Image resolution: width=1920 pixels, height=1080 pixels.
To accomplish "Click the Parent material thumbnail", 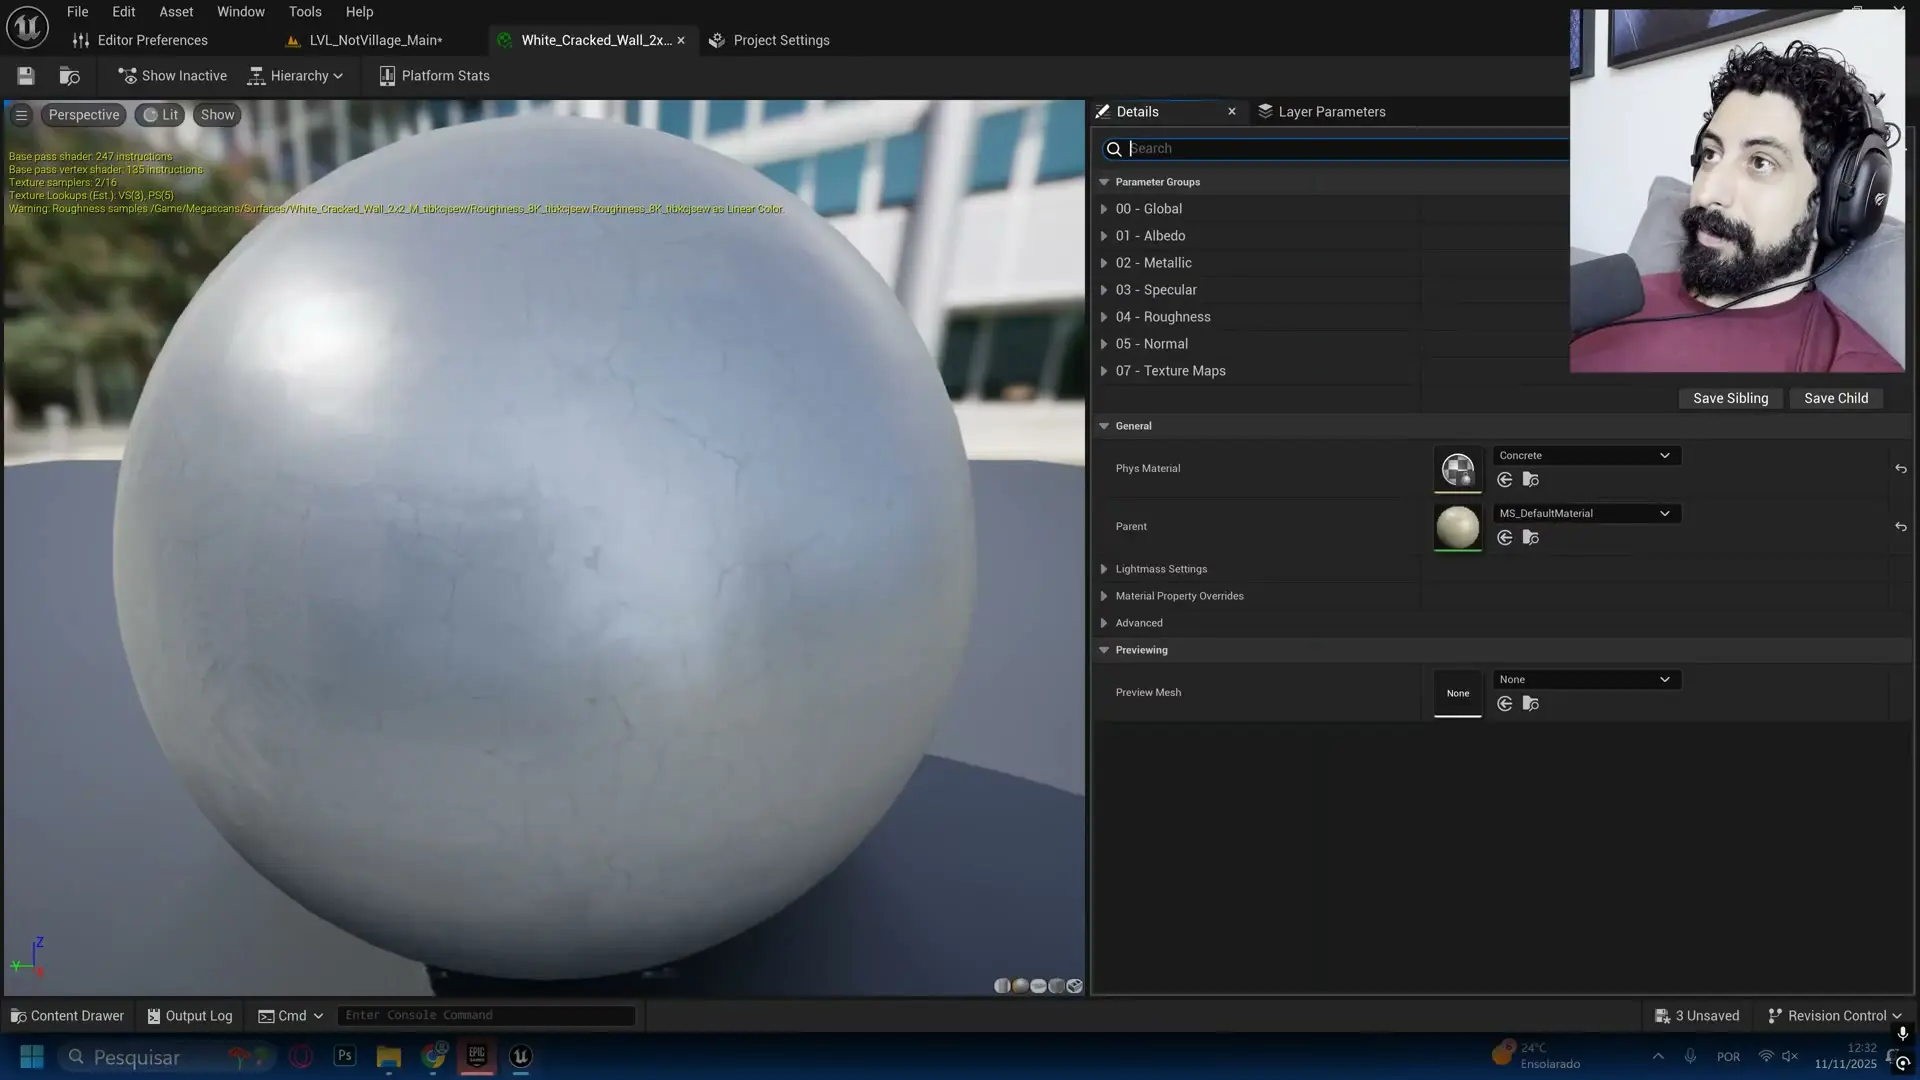I will 1457,526.
